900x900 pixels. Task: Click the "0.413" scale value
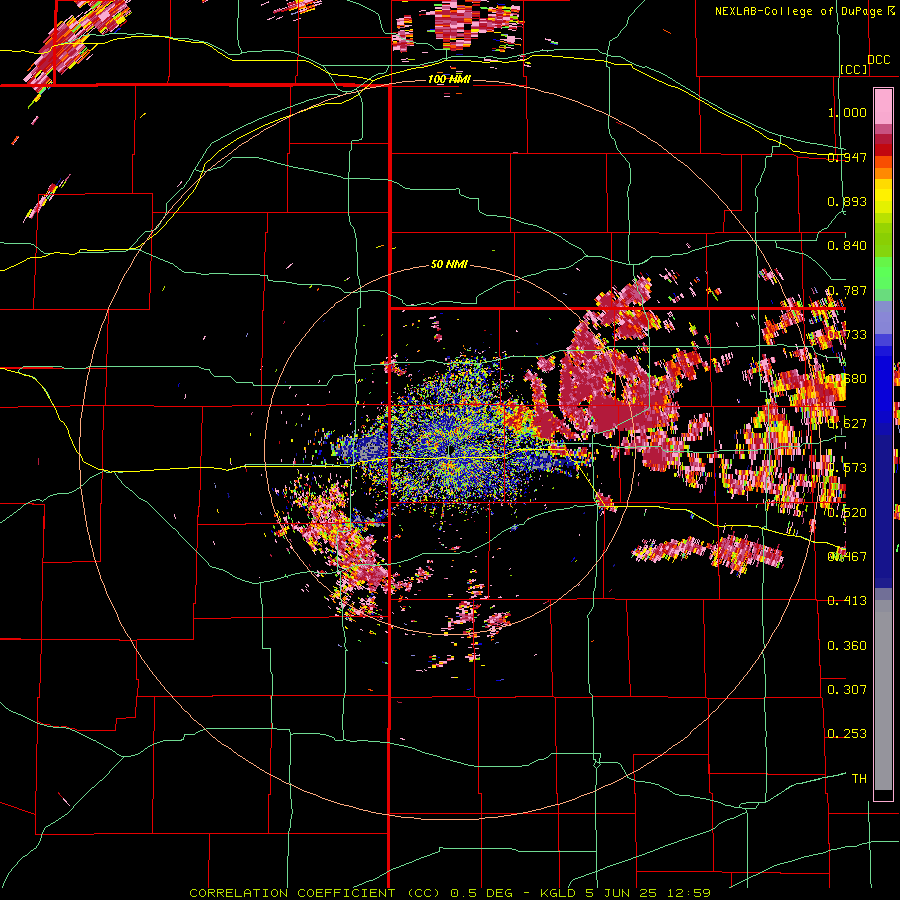(x=847, y=601)
